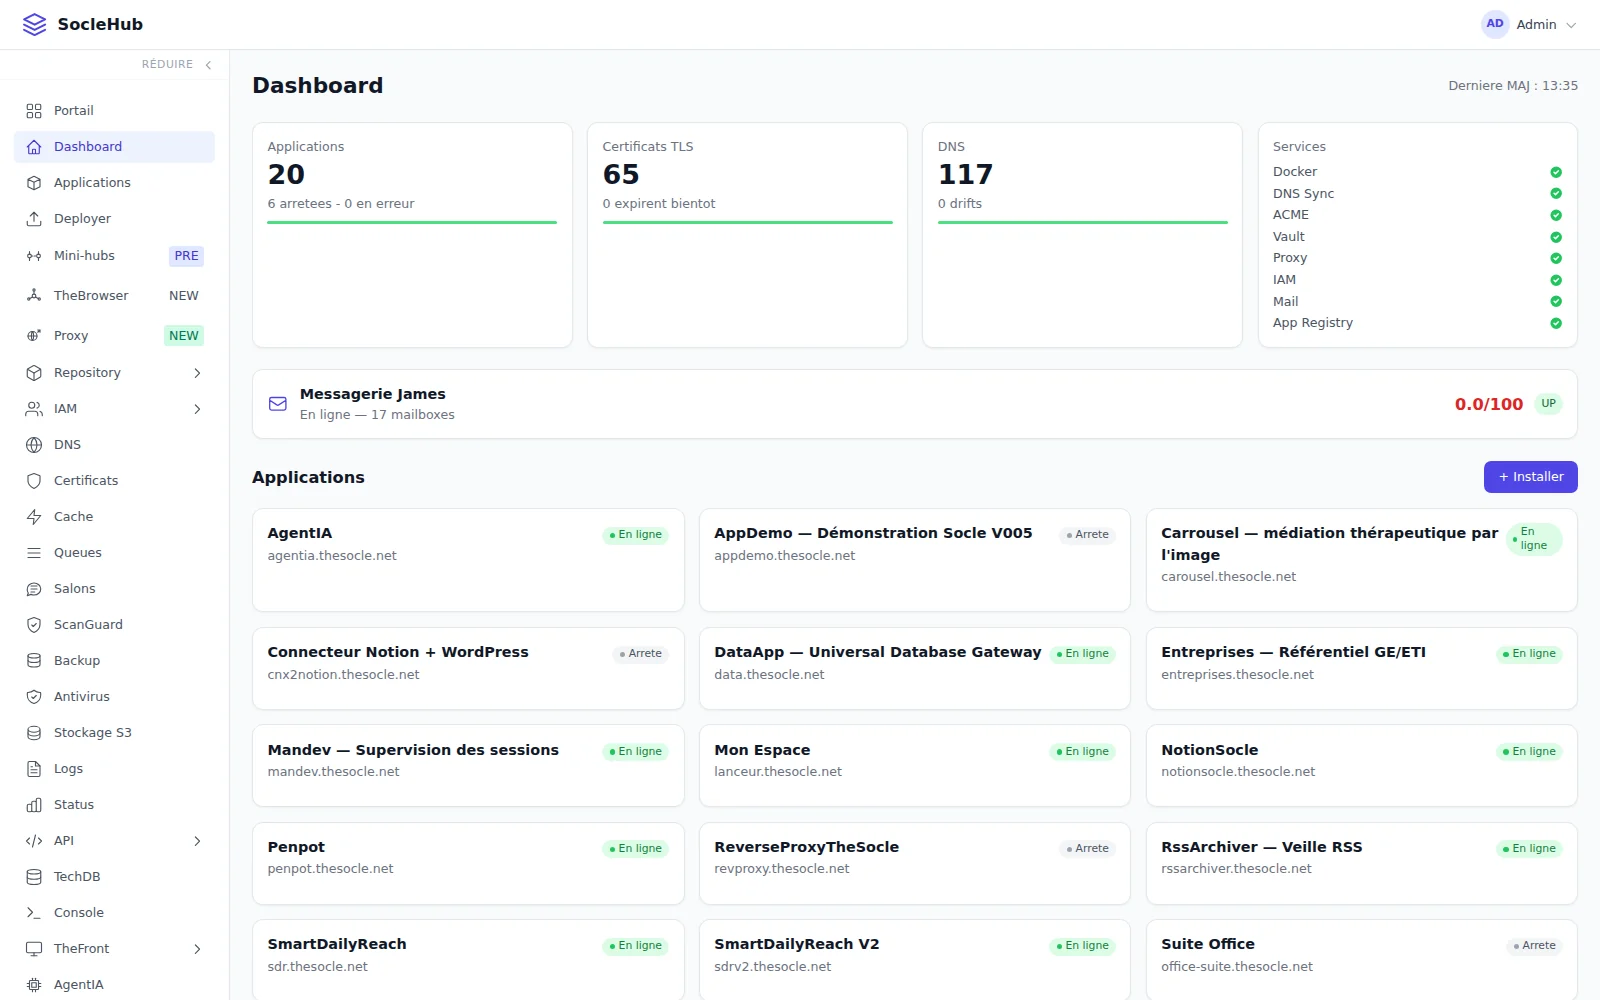Expand the API submenu chevron
The image size is (1600, 1000).
197,841
